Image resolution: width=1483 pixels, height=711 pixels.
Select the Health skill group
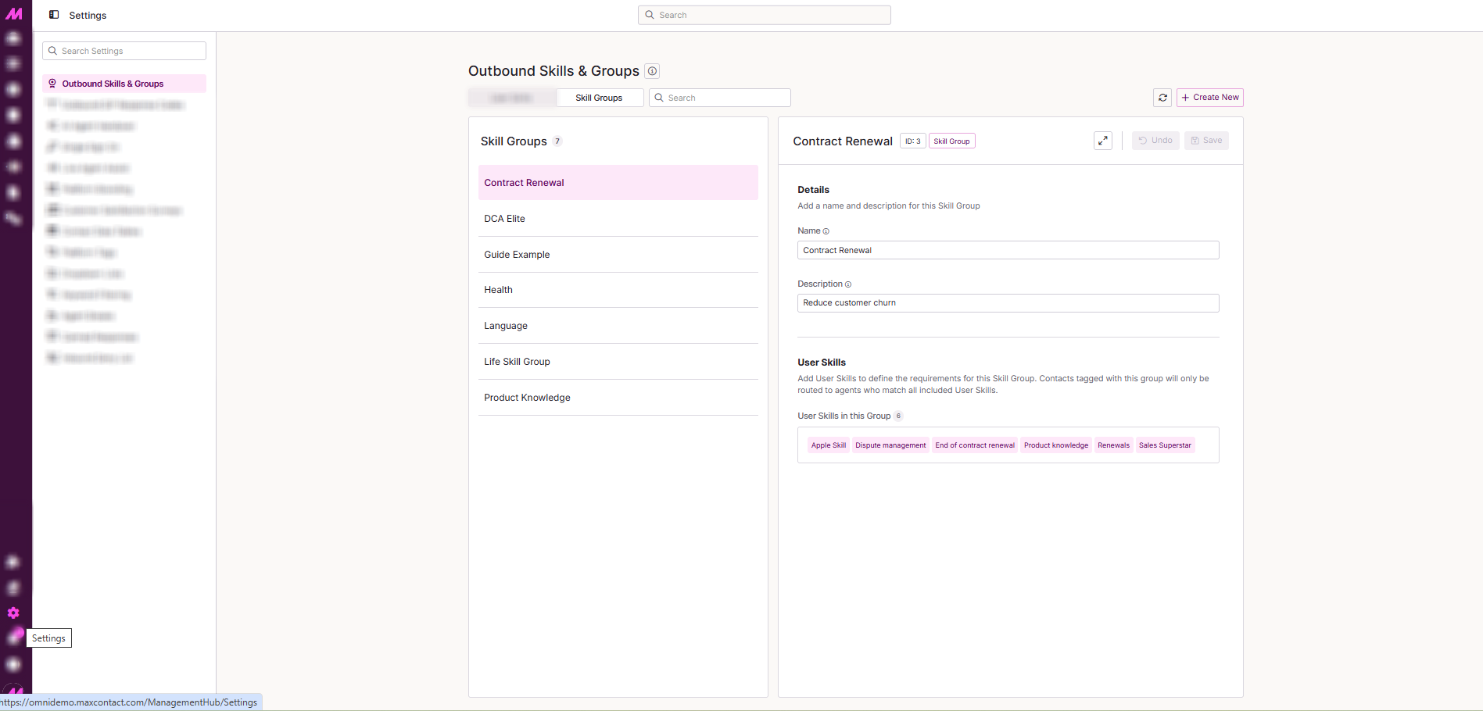click(618, 290)
